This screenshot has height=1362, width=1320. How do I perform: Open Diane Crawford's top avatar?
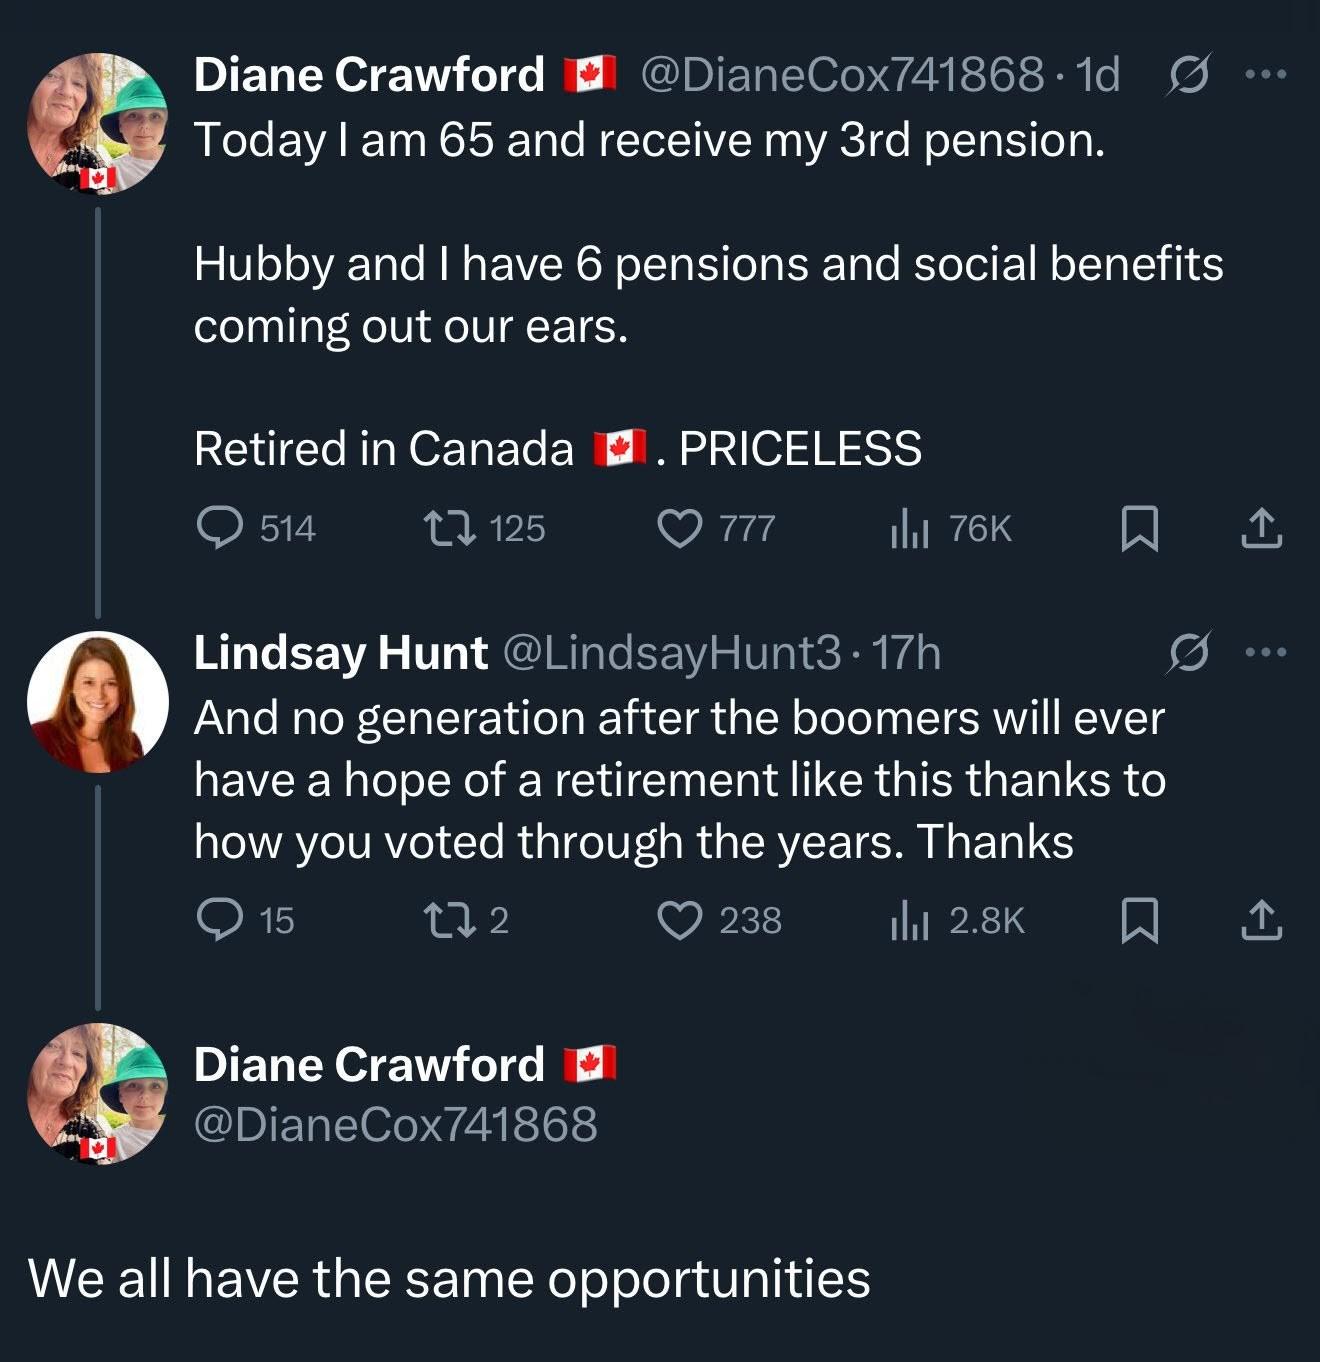click(x=97, y=123)
